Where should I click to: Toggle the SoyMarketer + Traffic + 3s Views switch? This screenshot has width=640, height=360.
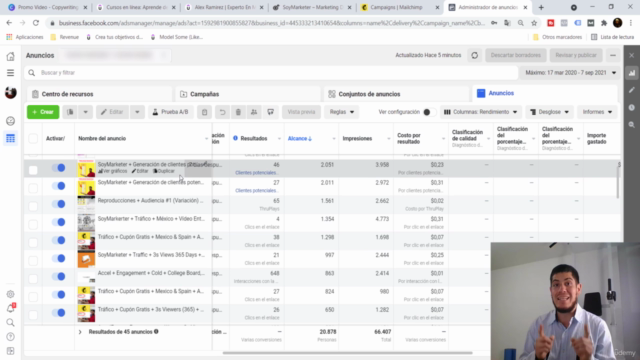pos(58,258)
